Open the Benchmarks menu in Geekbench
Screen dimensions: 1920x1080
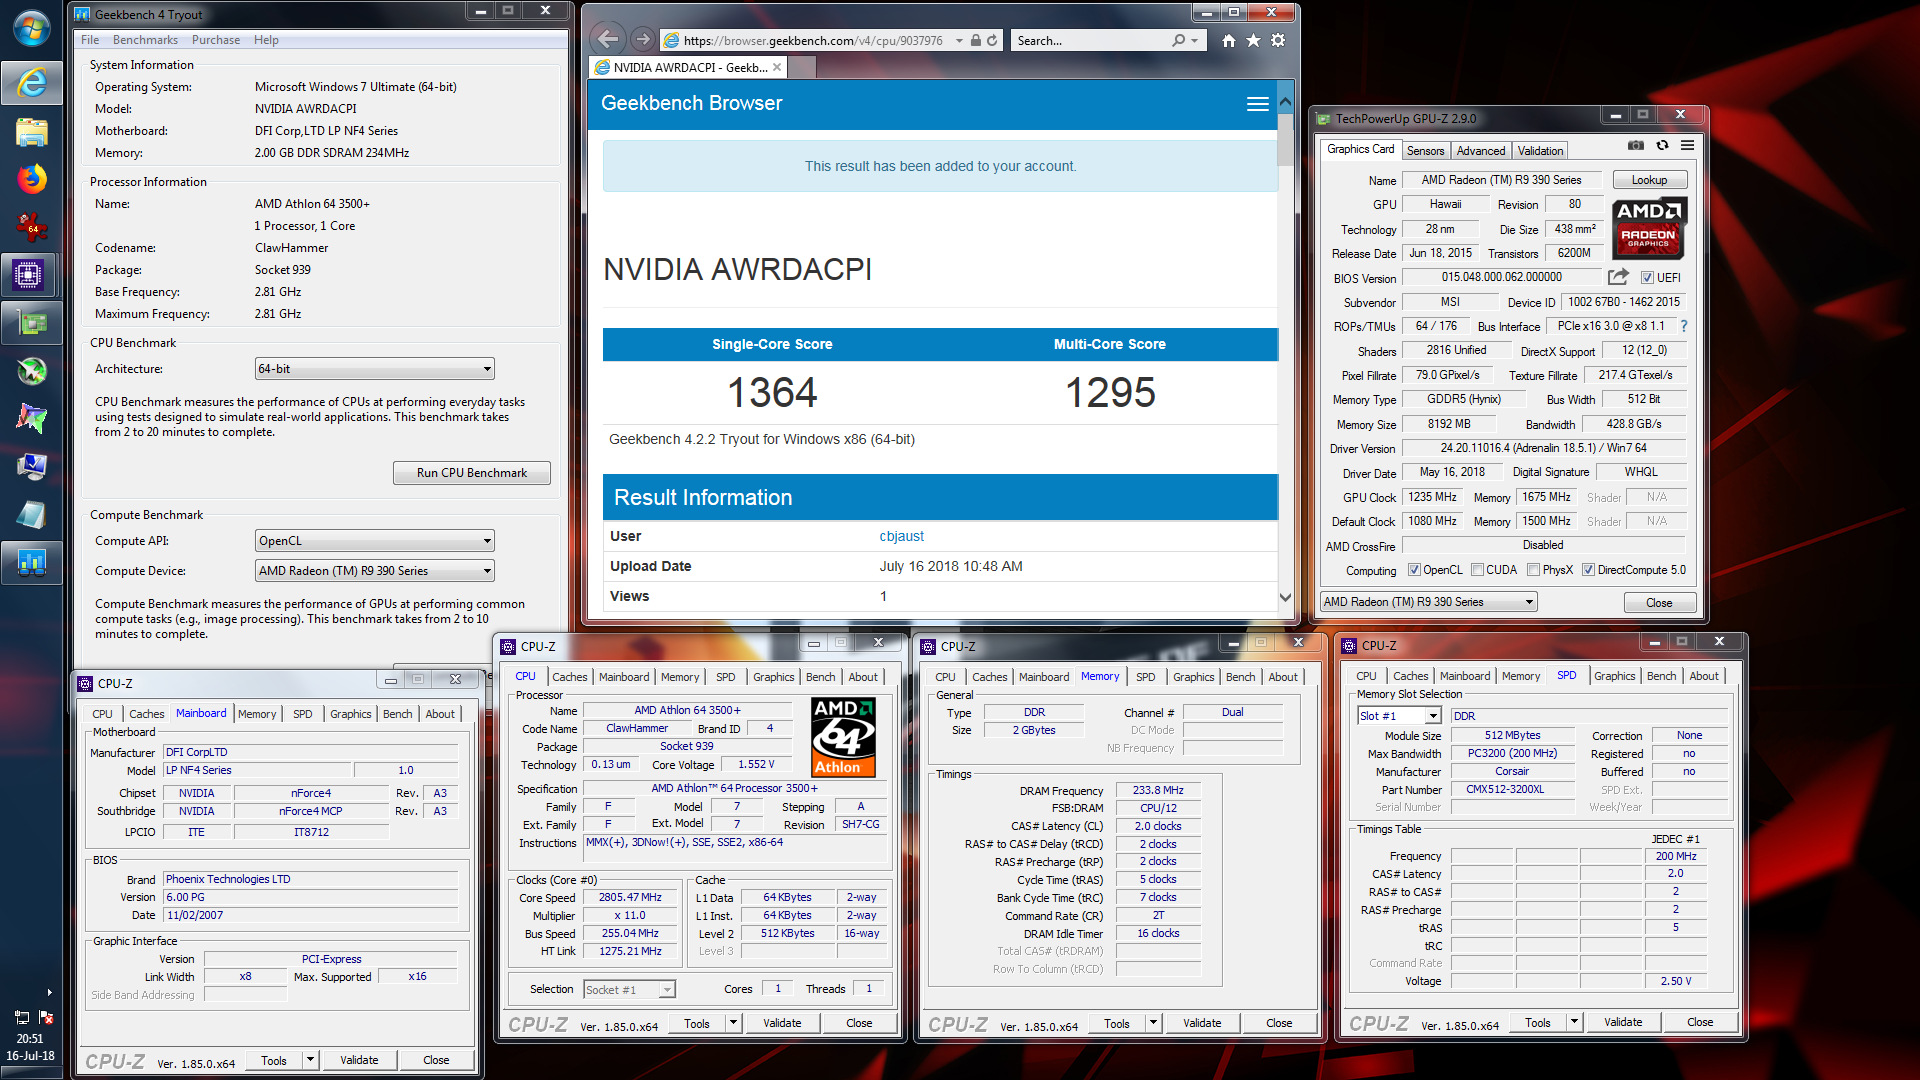tap(145, 40)
